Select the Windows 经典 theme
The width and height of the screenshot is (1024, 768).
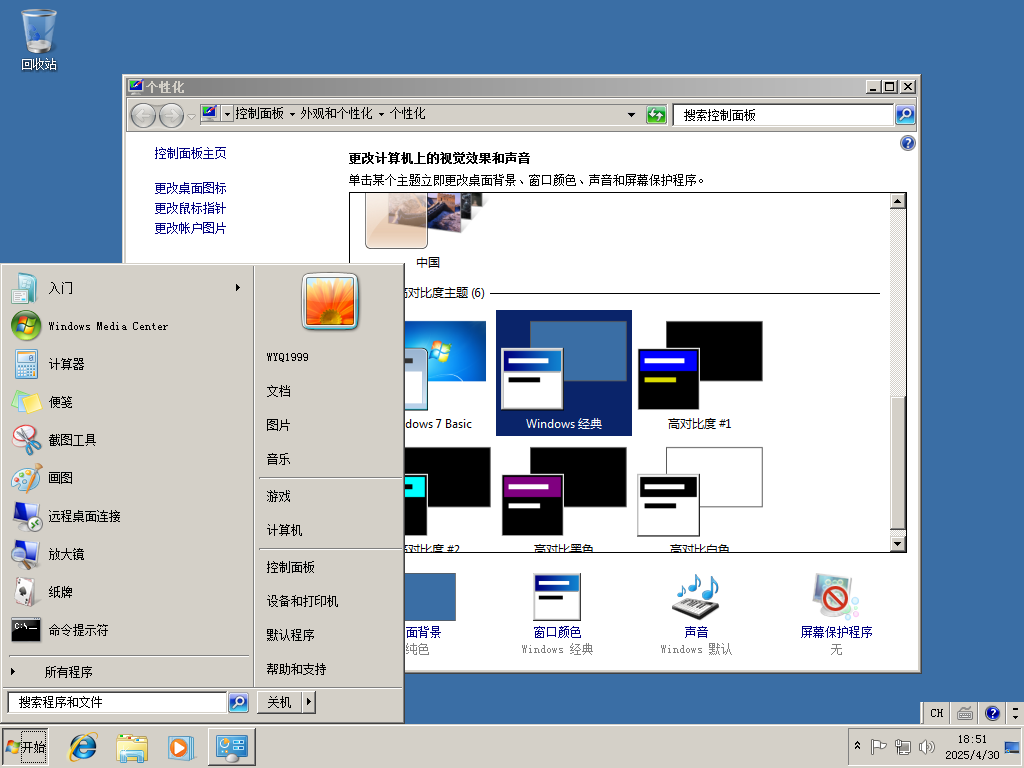[564, 373]
